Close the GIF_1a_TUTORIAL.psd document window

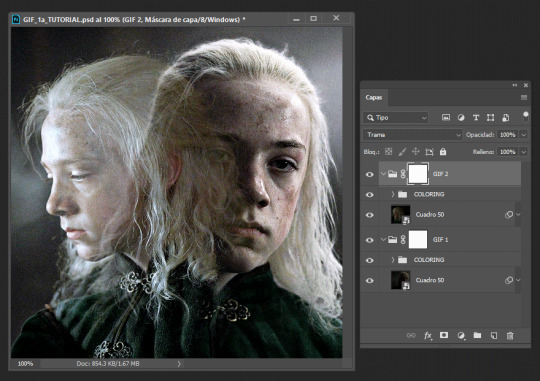(336, 18)
